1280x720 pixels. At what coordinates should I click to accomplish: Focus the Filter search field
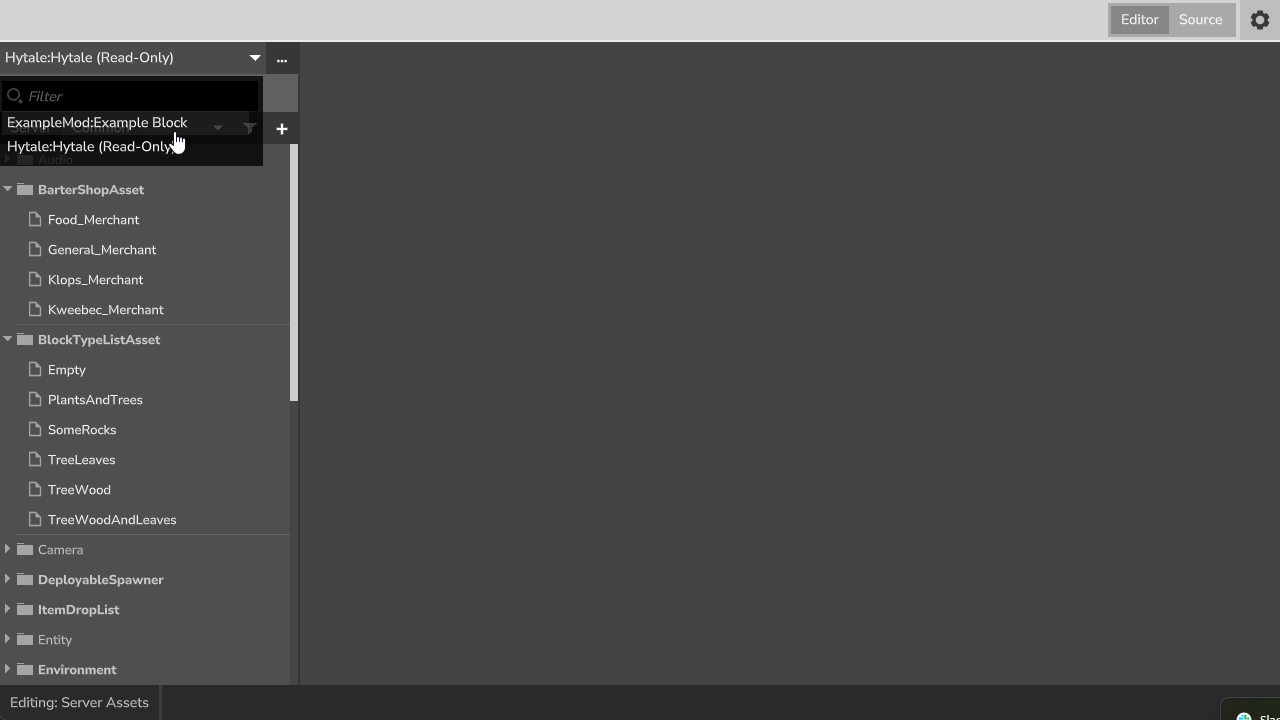(x=130, y=96)
